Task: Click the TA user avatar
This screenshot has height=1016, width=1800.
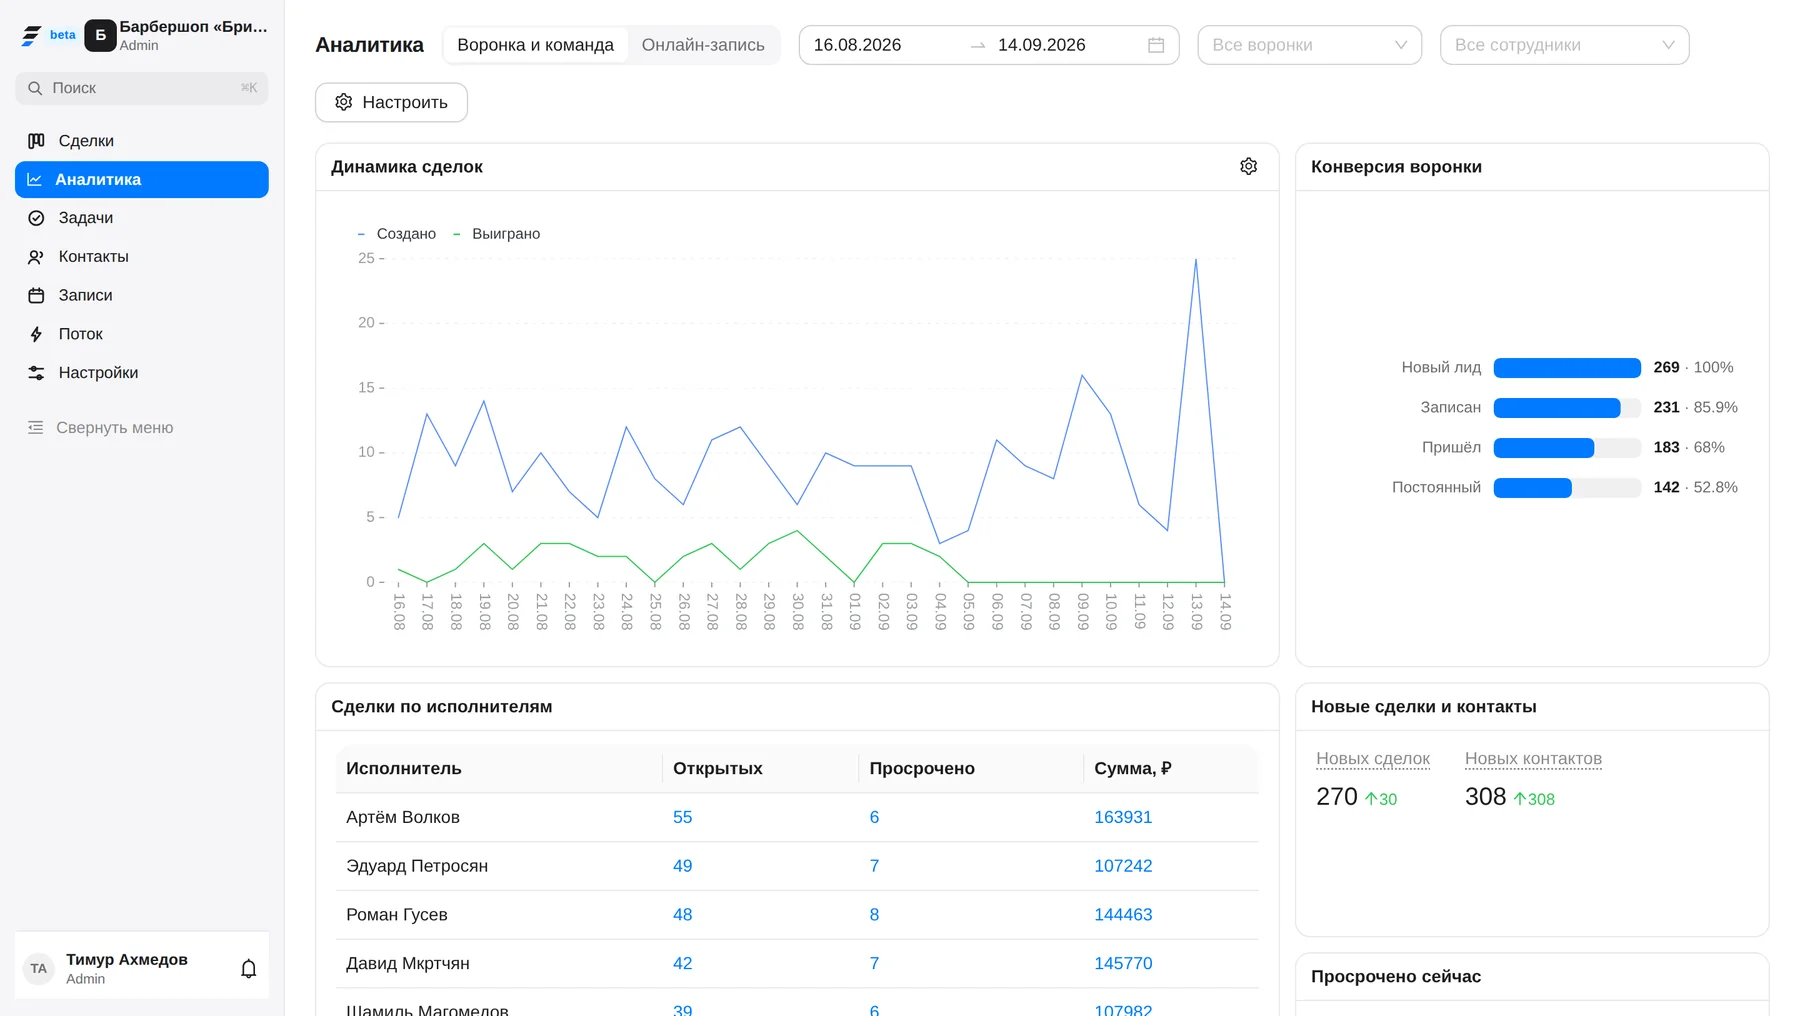Action: (38, 968)
